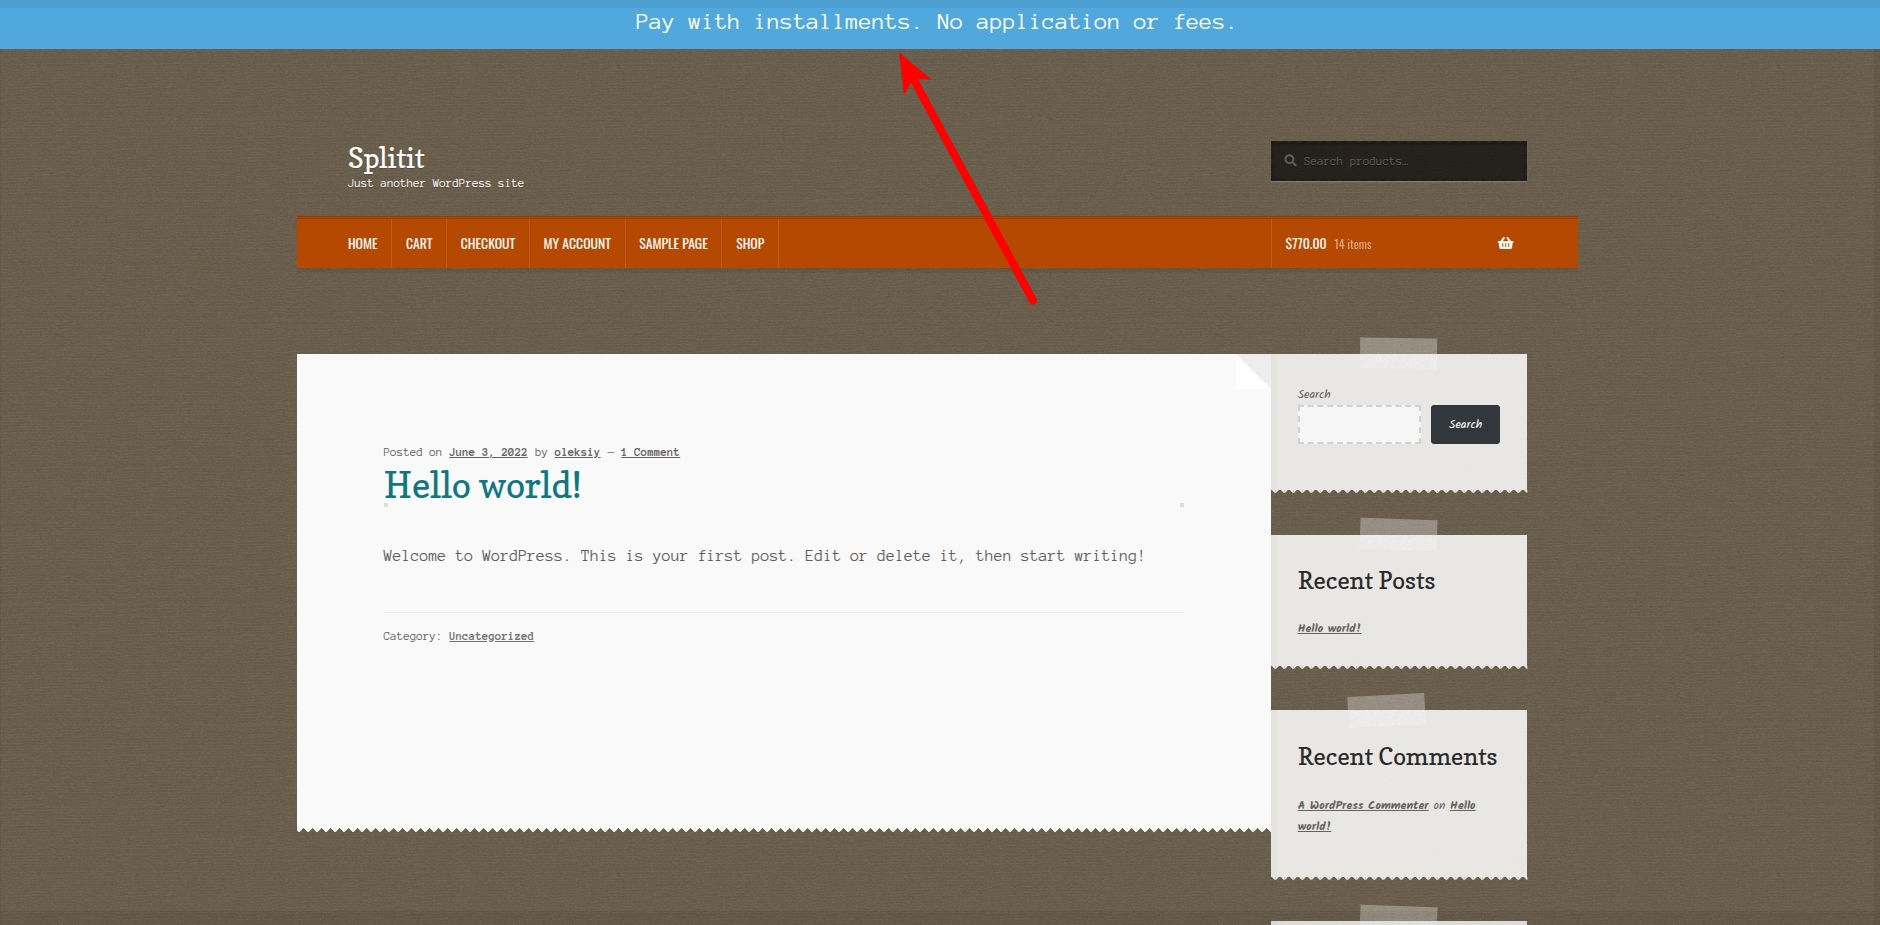Click the Recent Comments heading
The height and width of the screenshot is (925, 1880).
click(1397, 757)
